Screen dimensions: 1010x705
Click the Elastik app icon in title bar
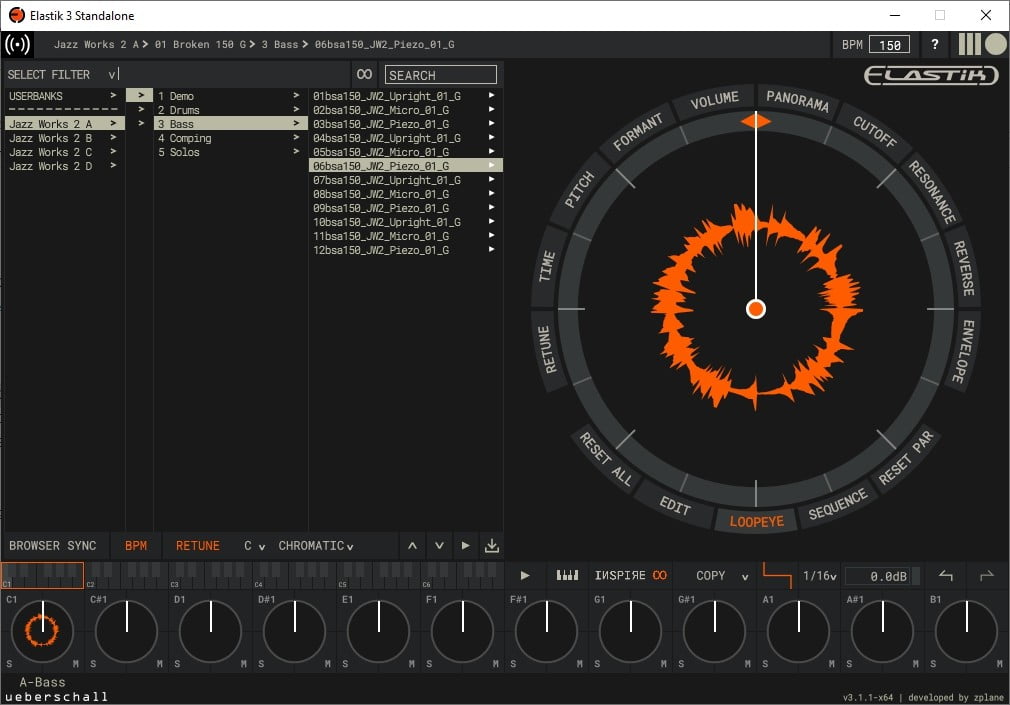click(x=16, y=15)
